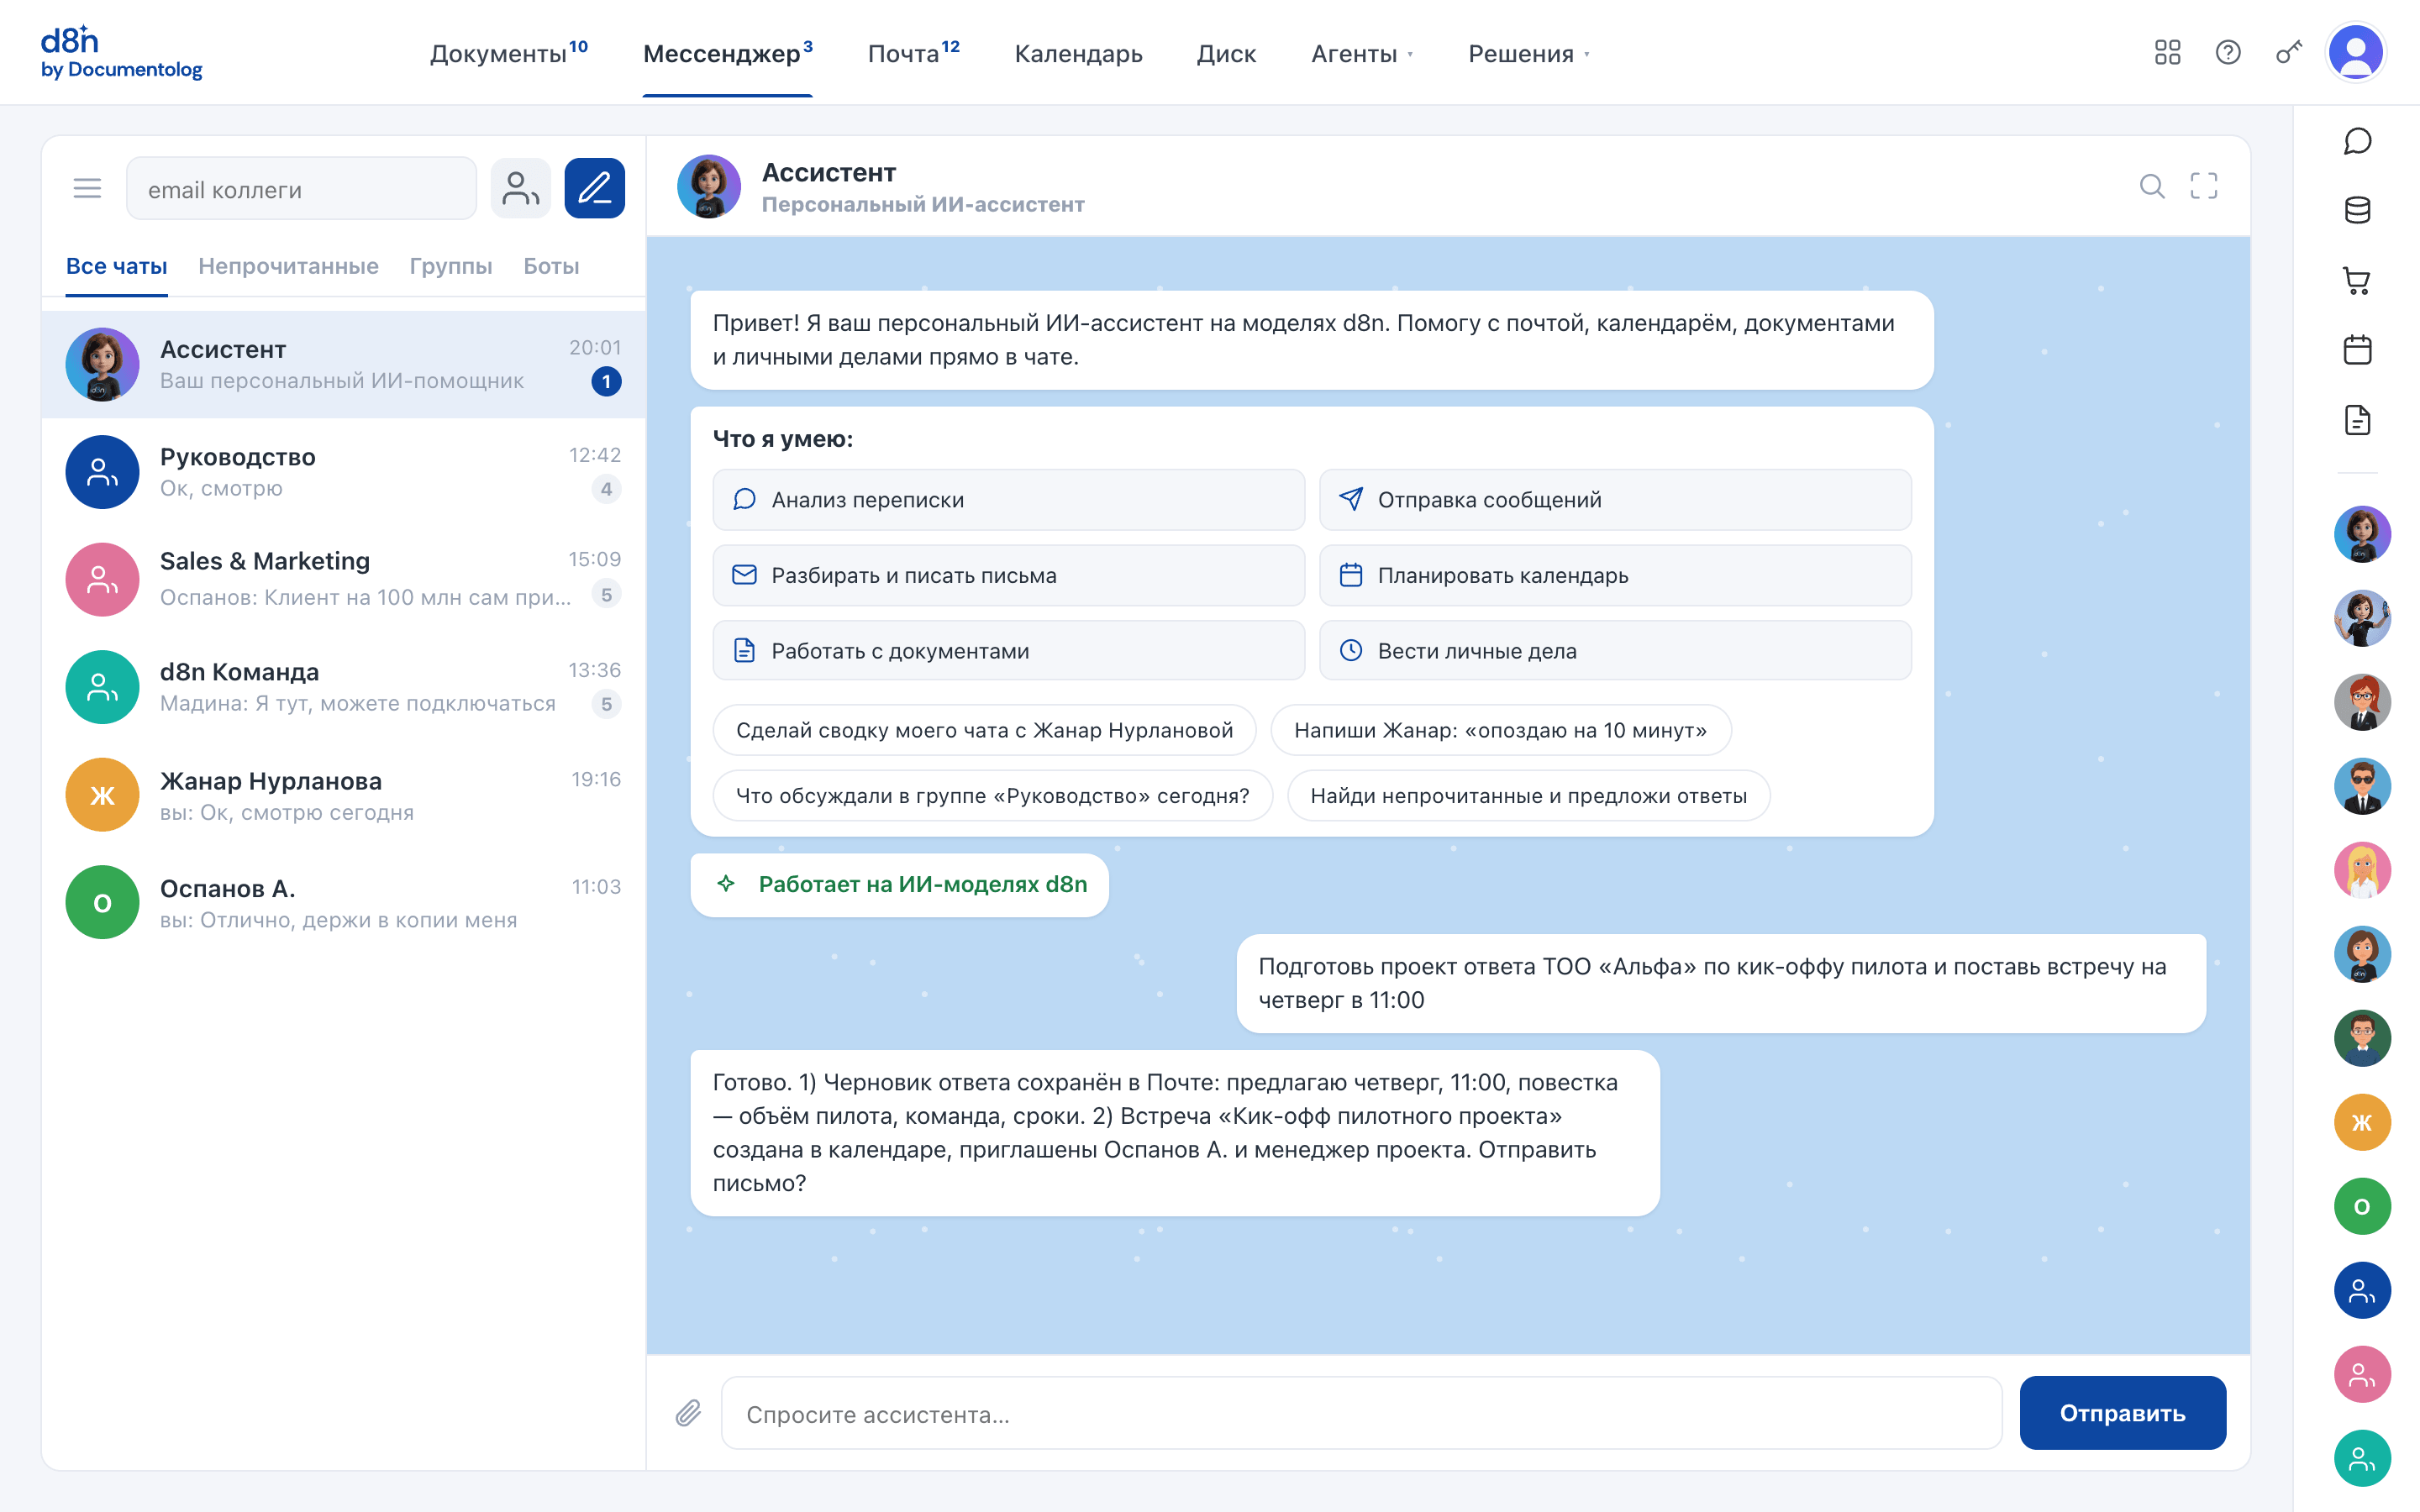Open document icon in right sidebar
This screenshot has width=2420, height=1512.
tap(2357, 420)
